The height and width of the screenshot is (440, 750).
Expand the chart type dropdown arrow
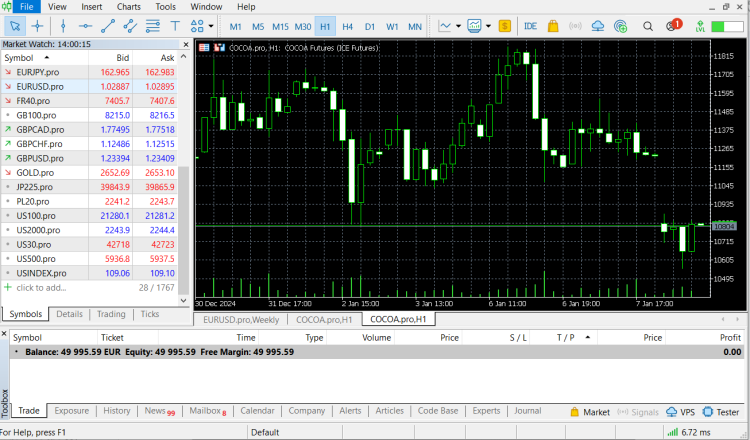coord(458,26)
